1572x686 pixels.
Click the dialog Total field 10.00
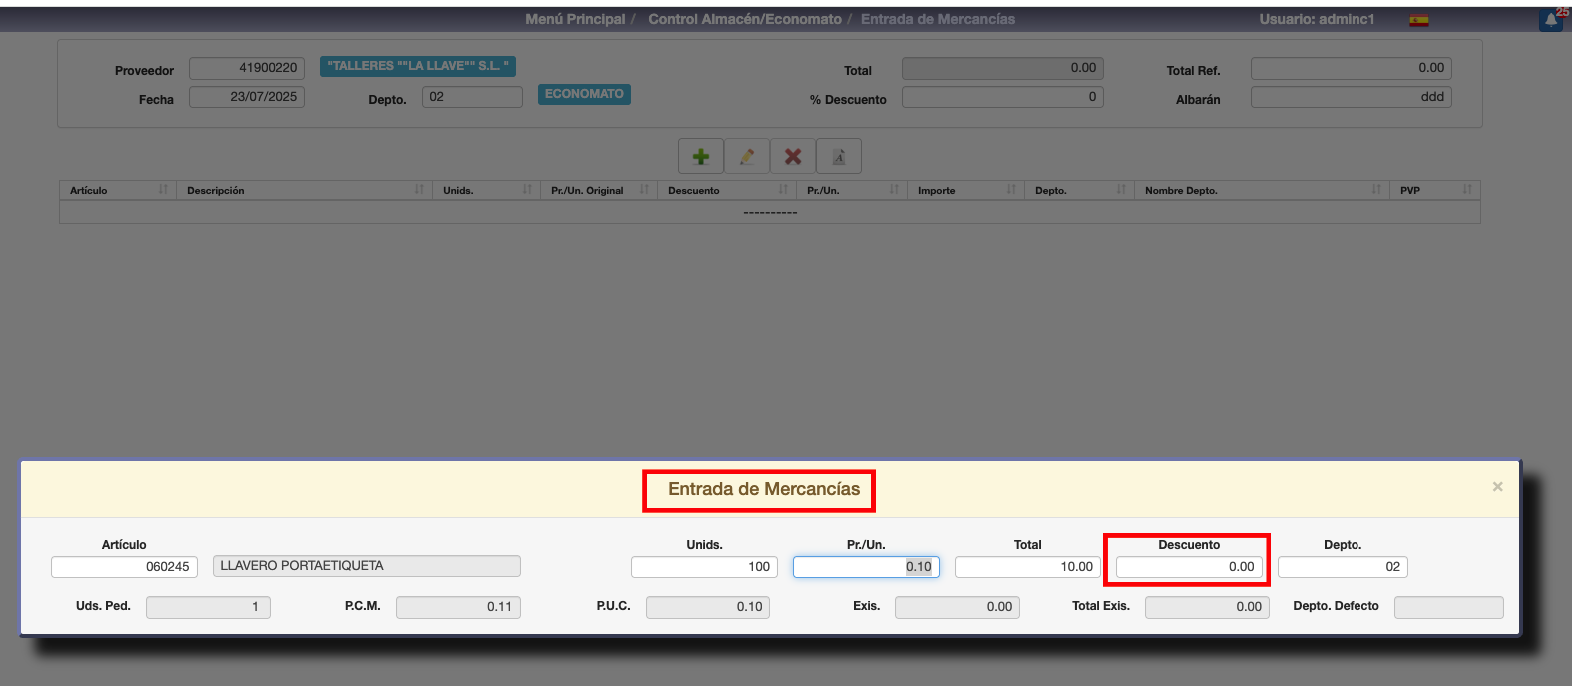(1028, 567)
